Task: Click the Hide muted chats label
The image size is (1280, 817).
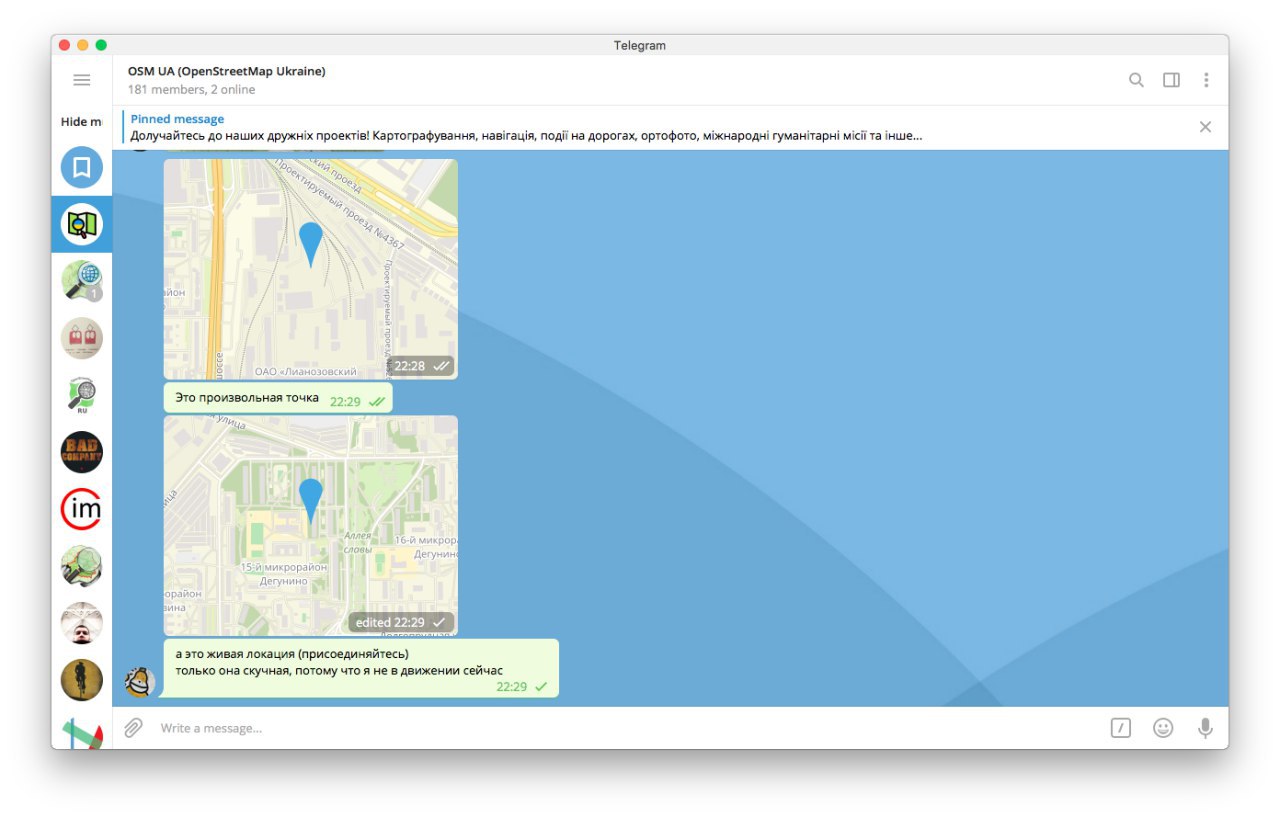Action: pyautogui.click(x=82, y=122)
